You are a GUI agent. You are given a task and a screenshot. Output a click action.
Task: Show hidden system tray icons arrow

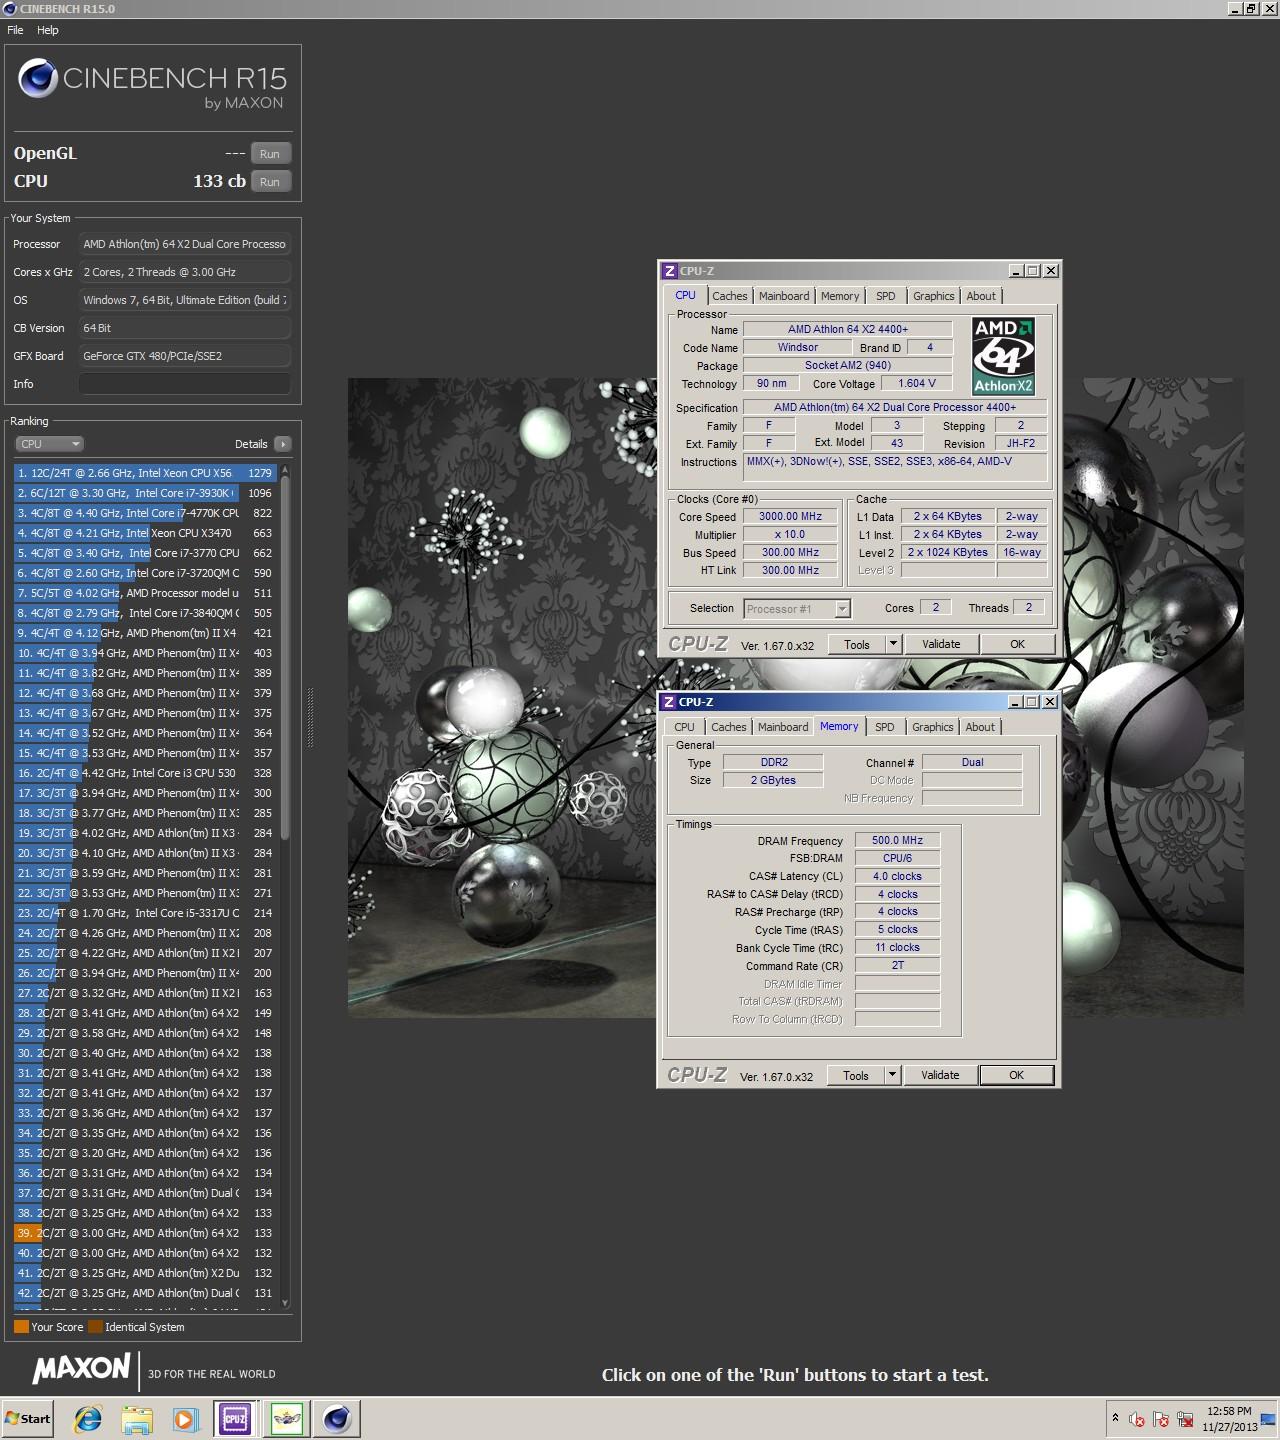point(1115,1419)
